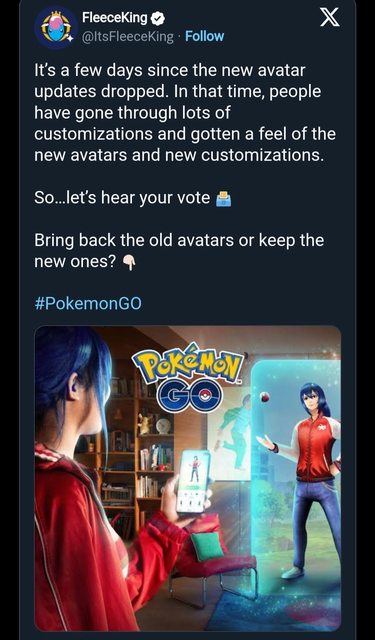Click the floating Poké Ball in the picture

point(265,396)
